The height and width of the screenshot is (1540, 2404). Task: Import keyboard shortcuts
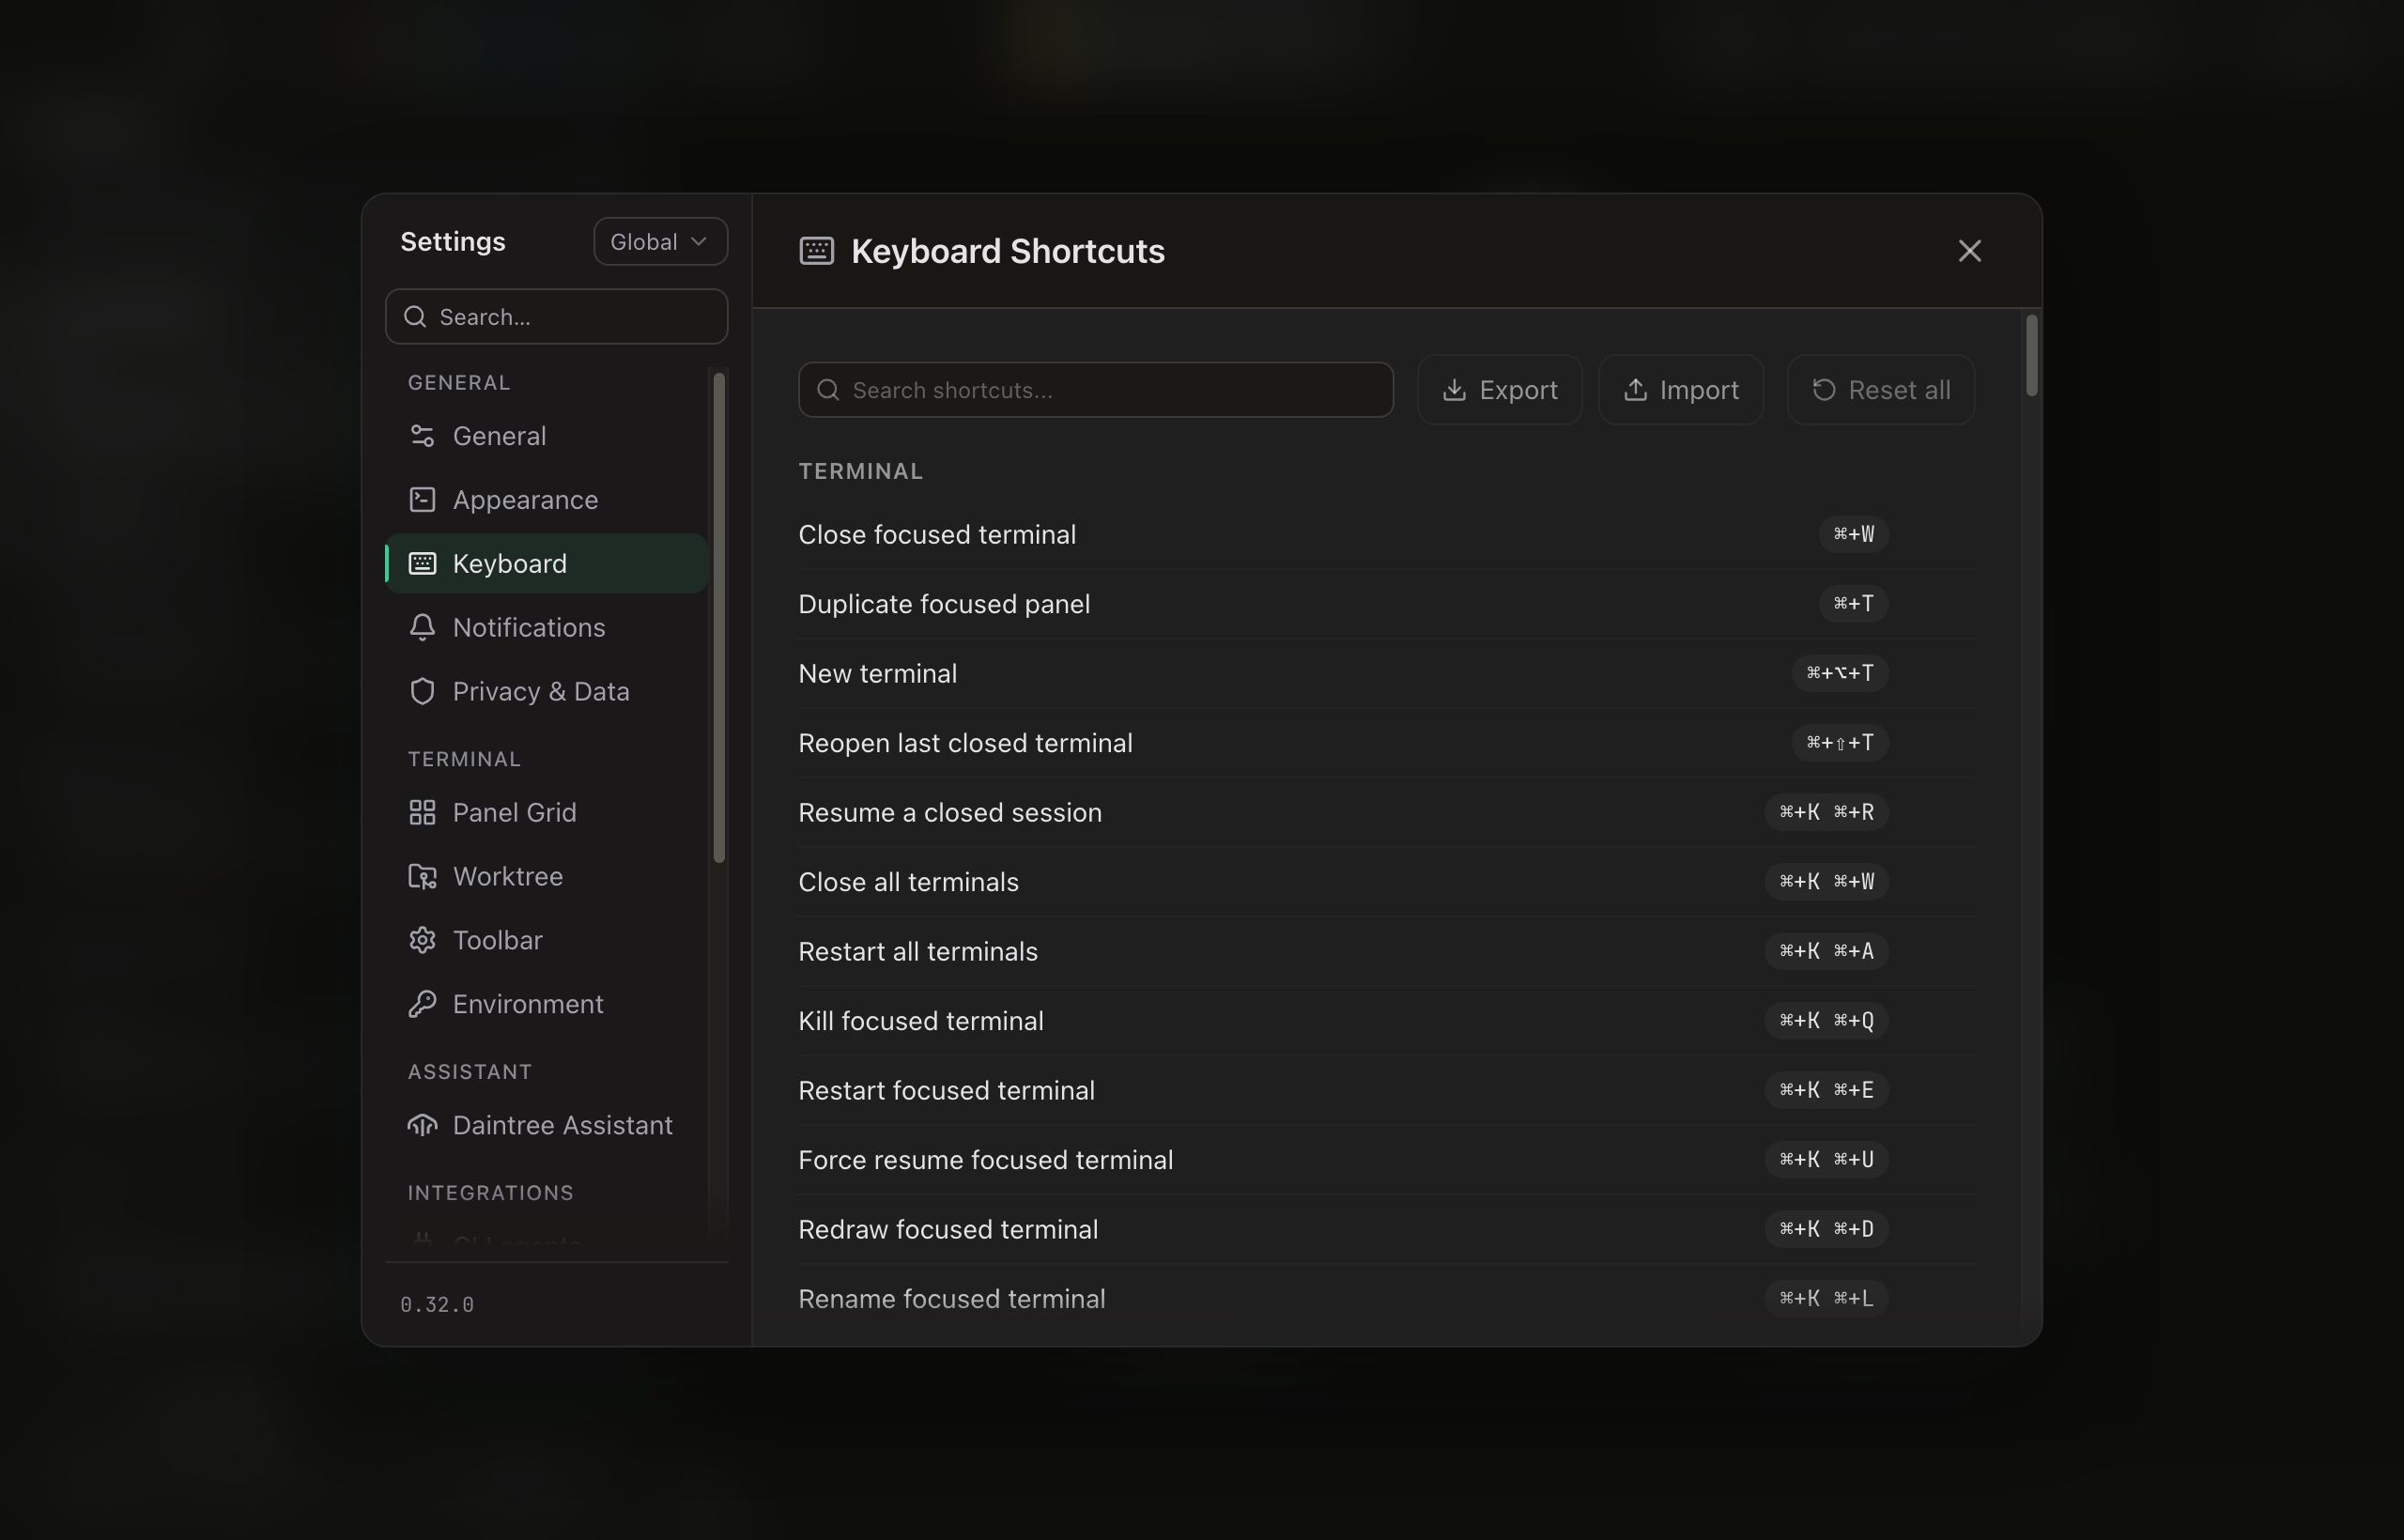coord(1680,390)
